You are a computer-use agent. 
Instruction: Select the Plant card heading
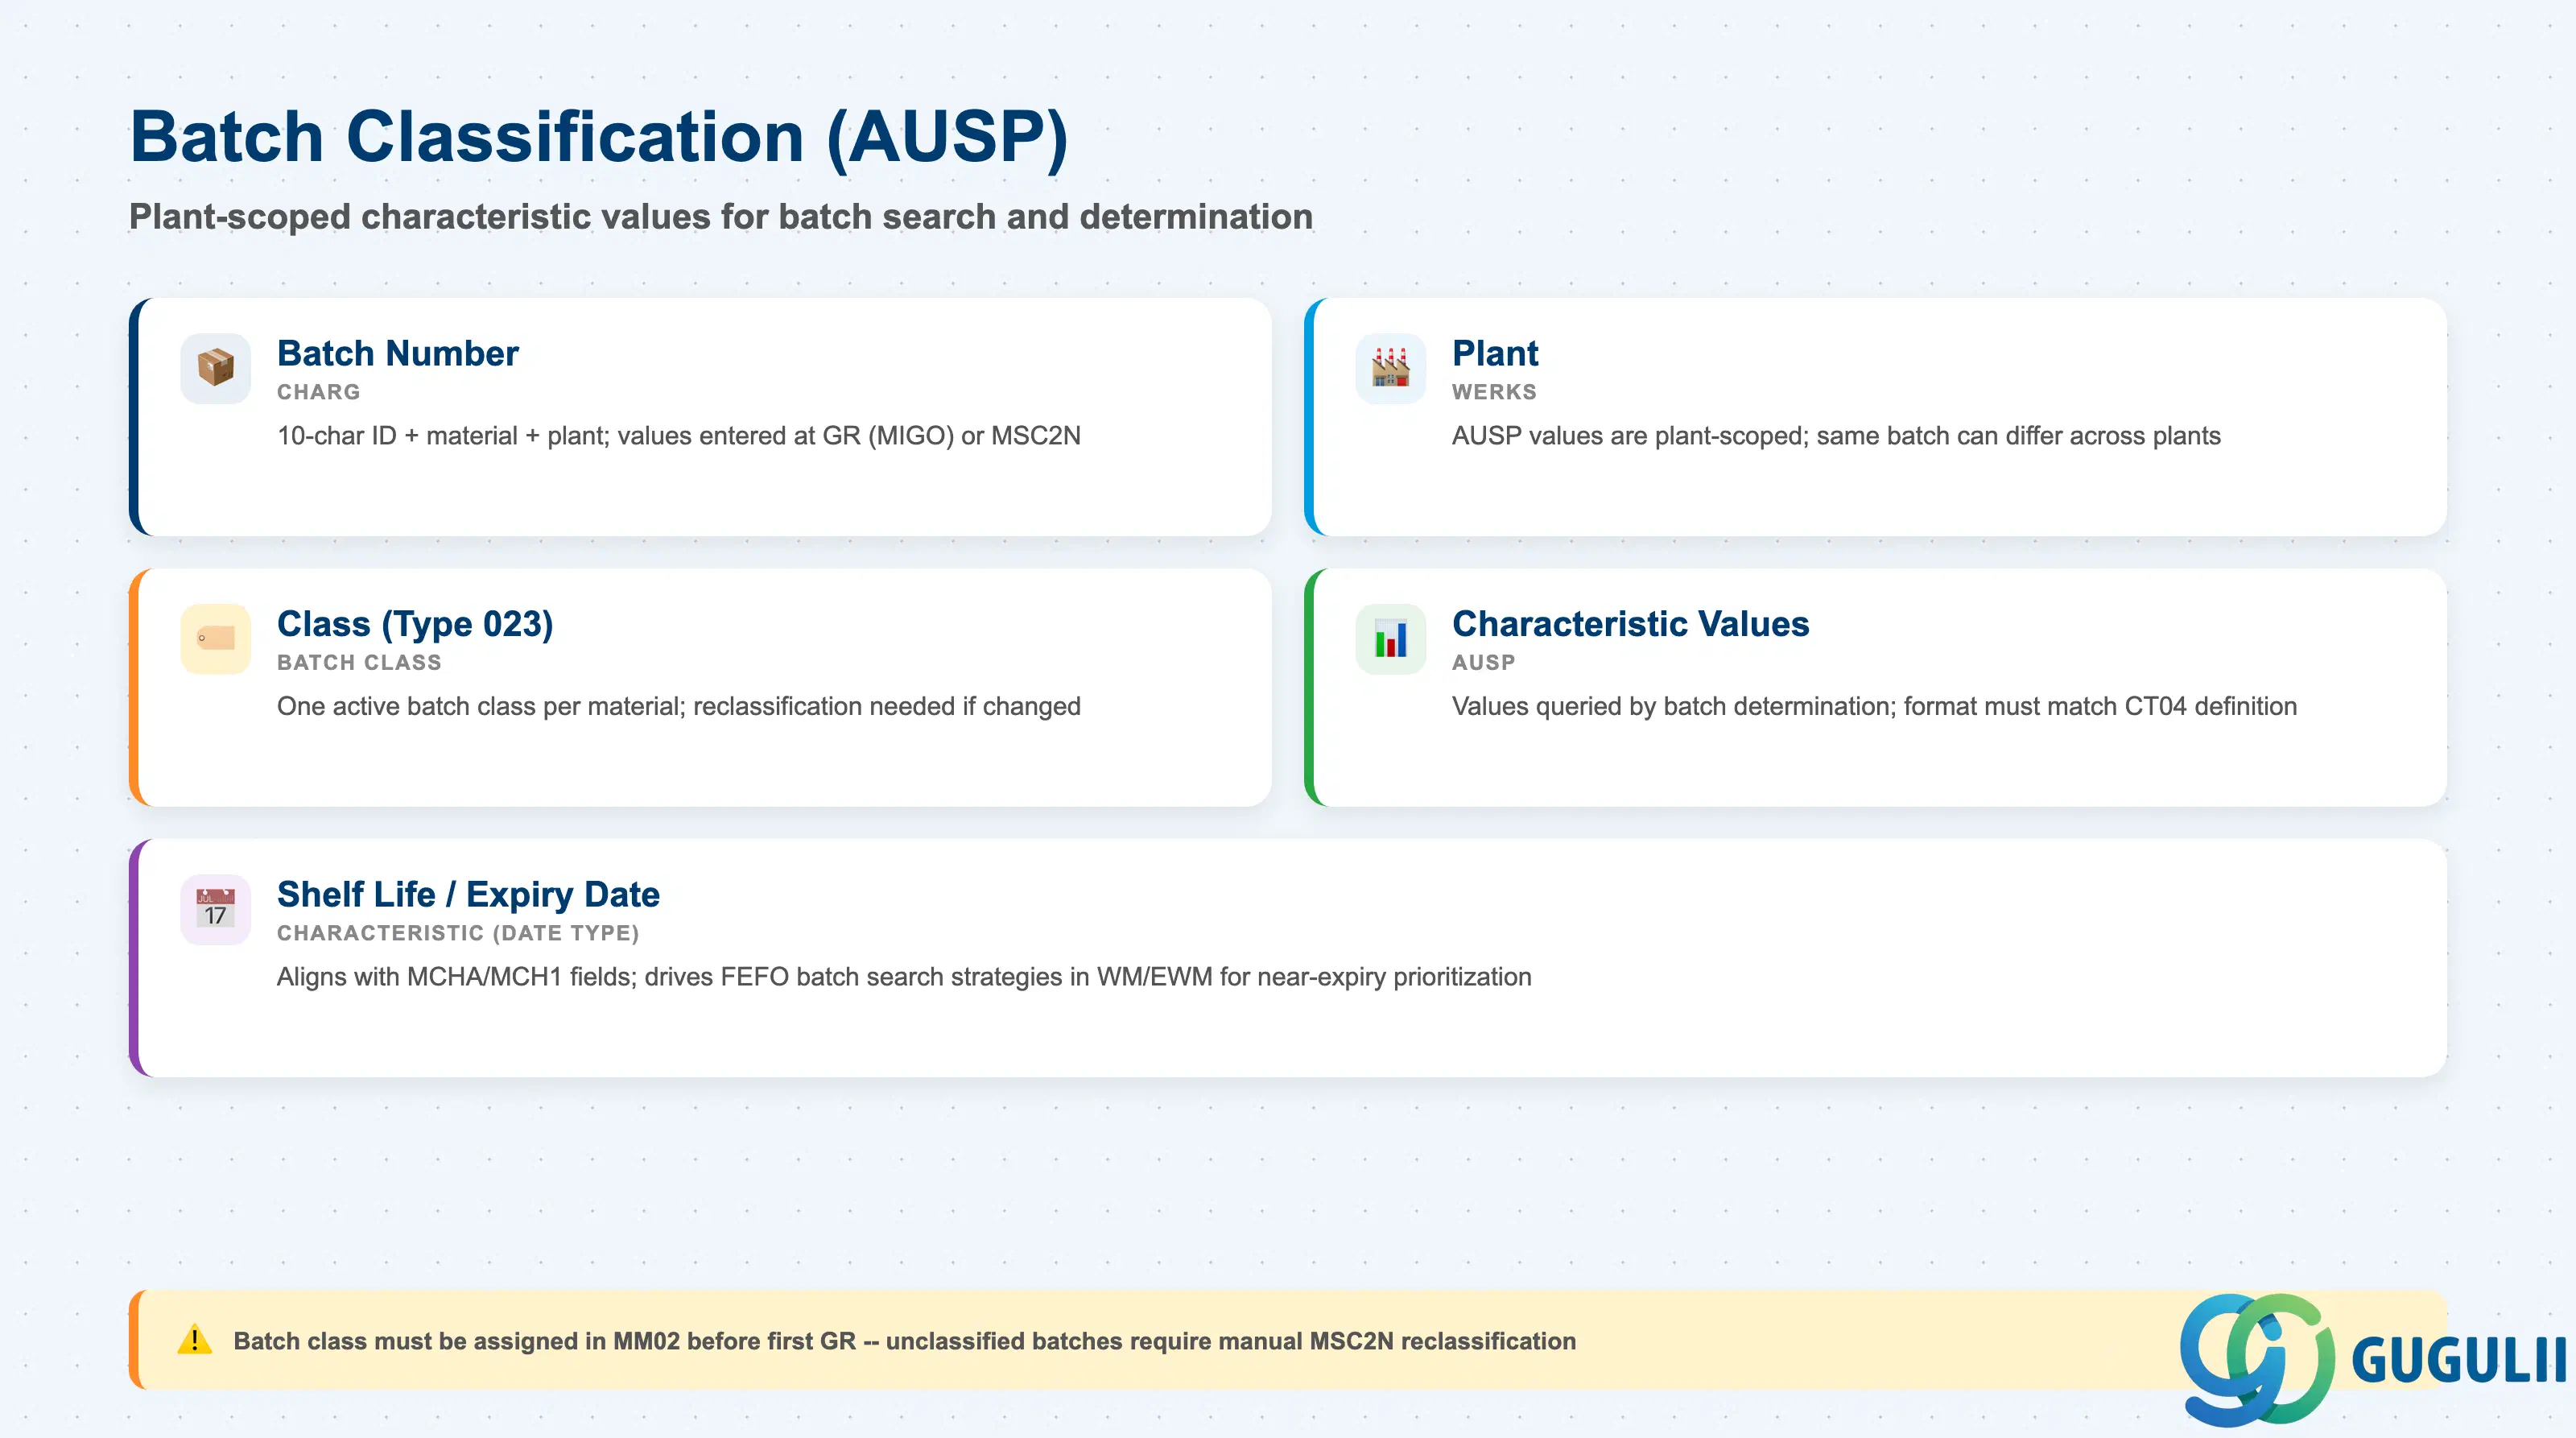click(1494, 353)
